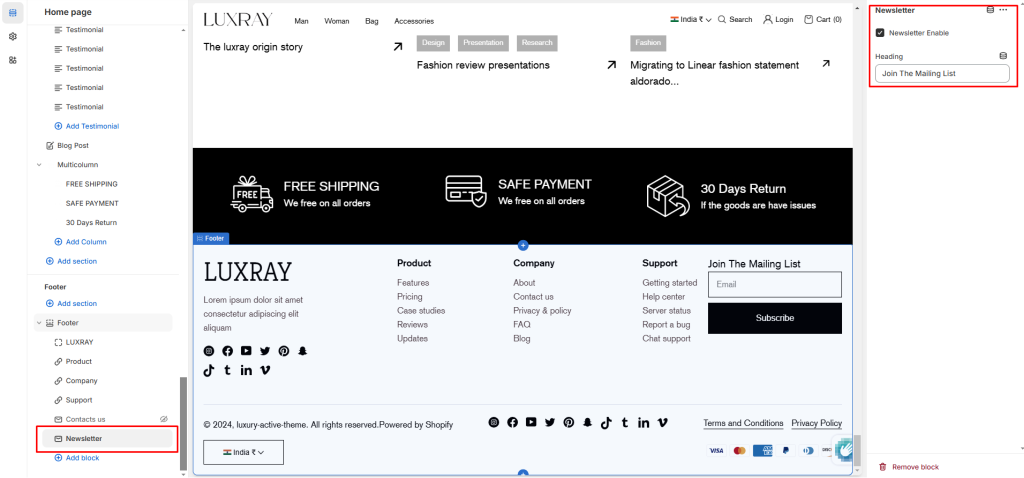This screenshot has width=1024, height=478.
Task: Toggle visibility eye of Contacts us block
Action: click(x=165, y=419)
